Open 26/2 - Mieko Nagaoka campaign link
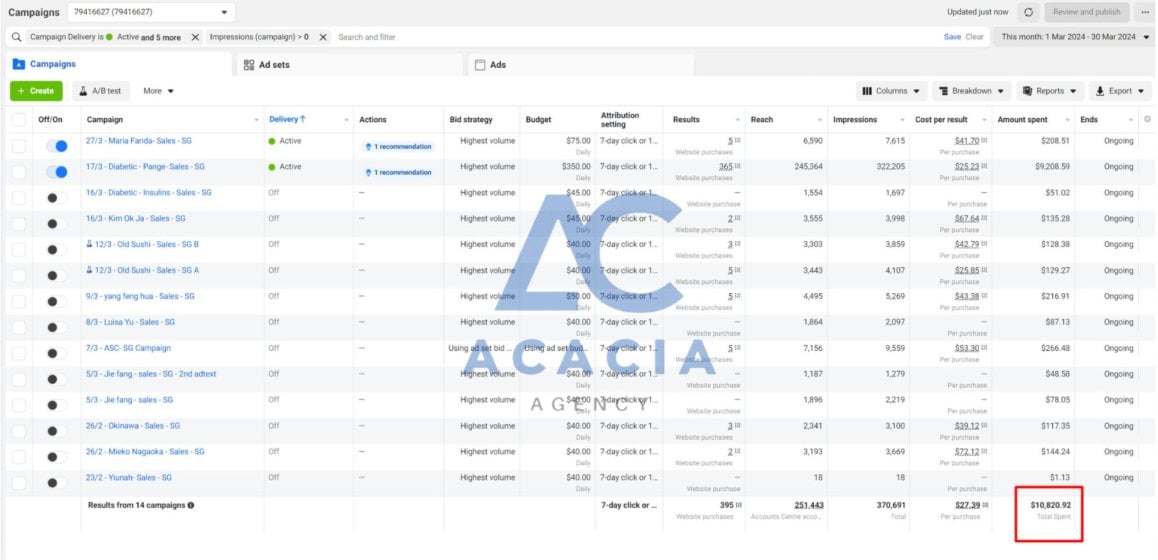 coord(145,451)
